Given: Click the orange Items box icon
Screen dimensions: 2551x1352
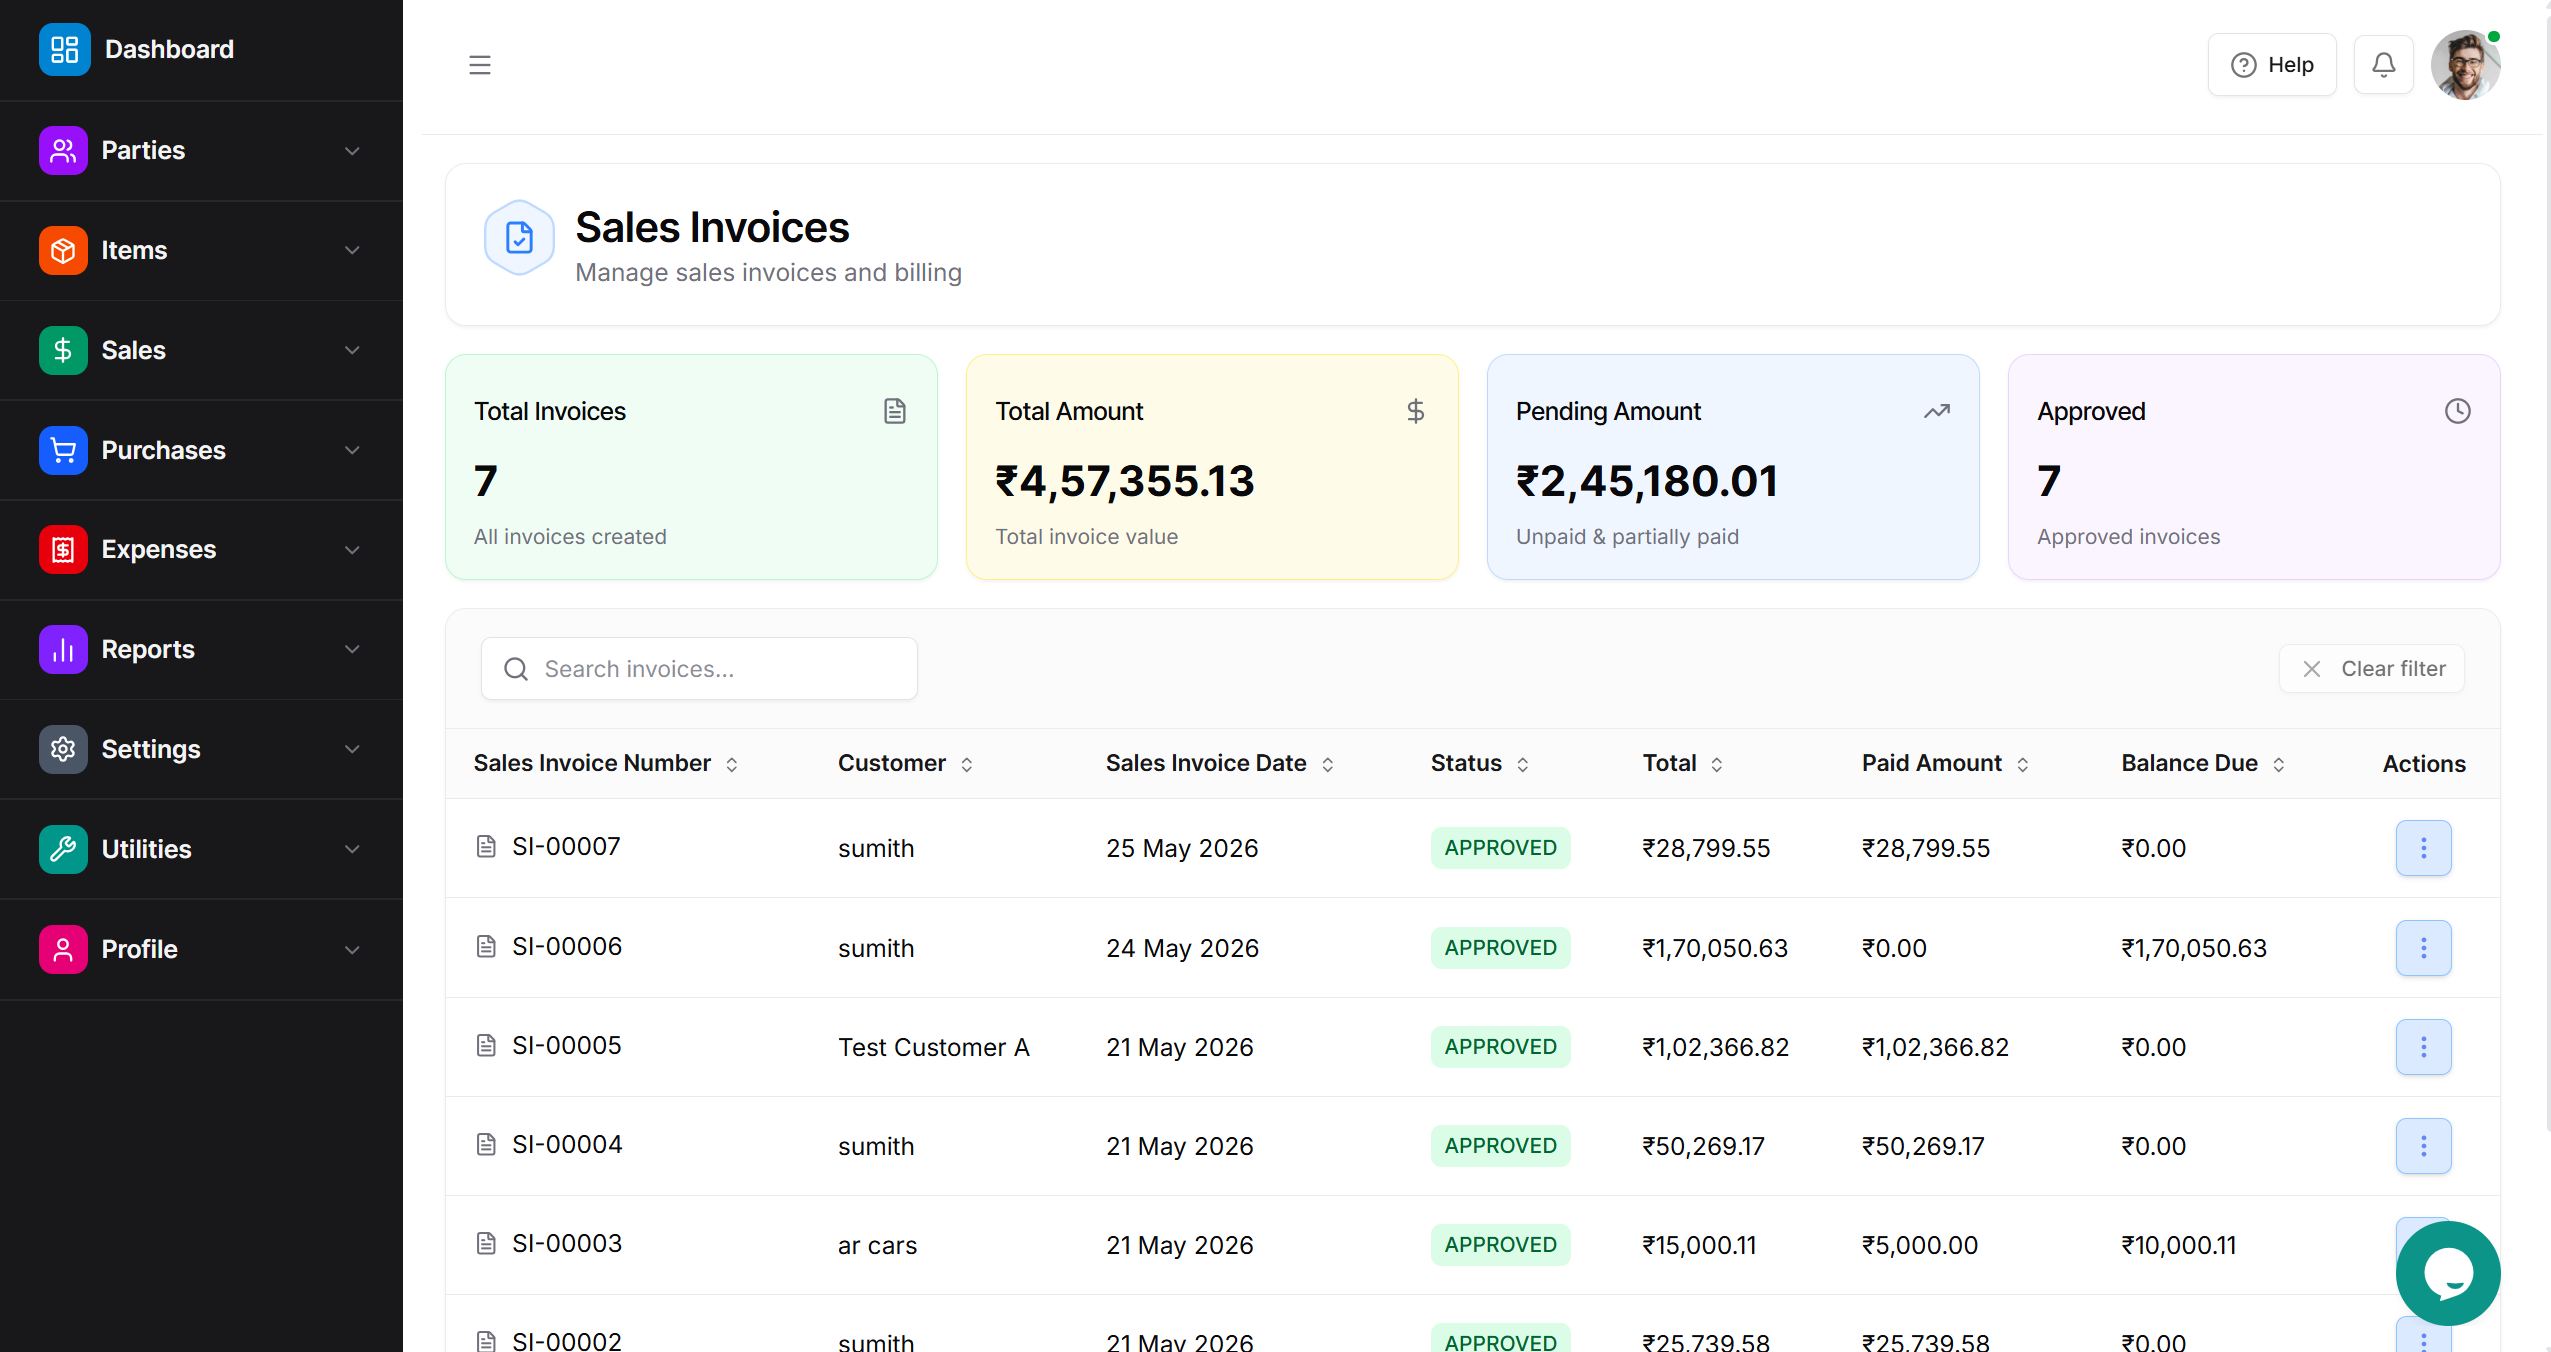Looking at the screenshot, I should coord(63,250).
